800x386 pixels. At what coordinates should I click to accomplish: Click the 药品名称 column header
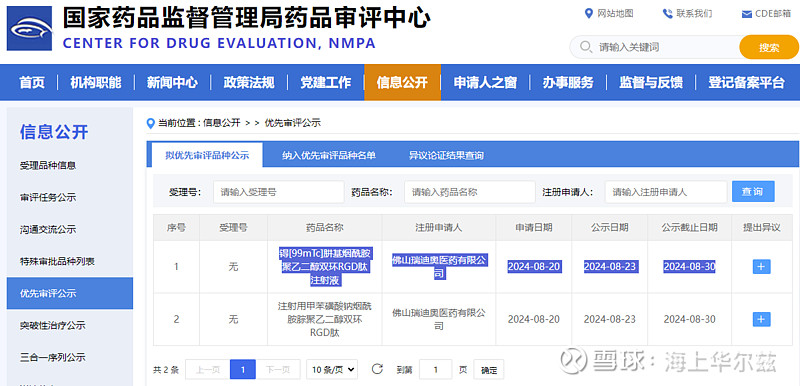click(x=324, y=227)
